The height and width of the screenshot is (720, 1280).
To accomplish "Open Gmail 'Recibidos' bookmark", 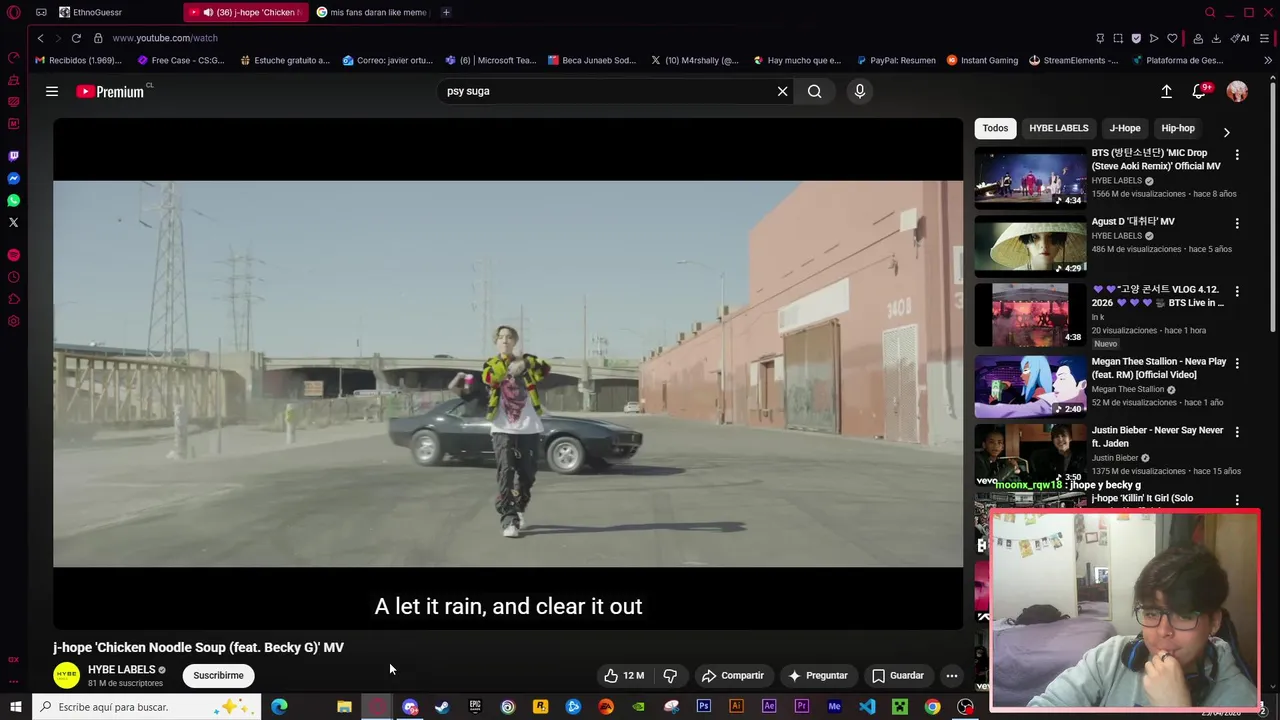I will tap(78, 60).
